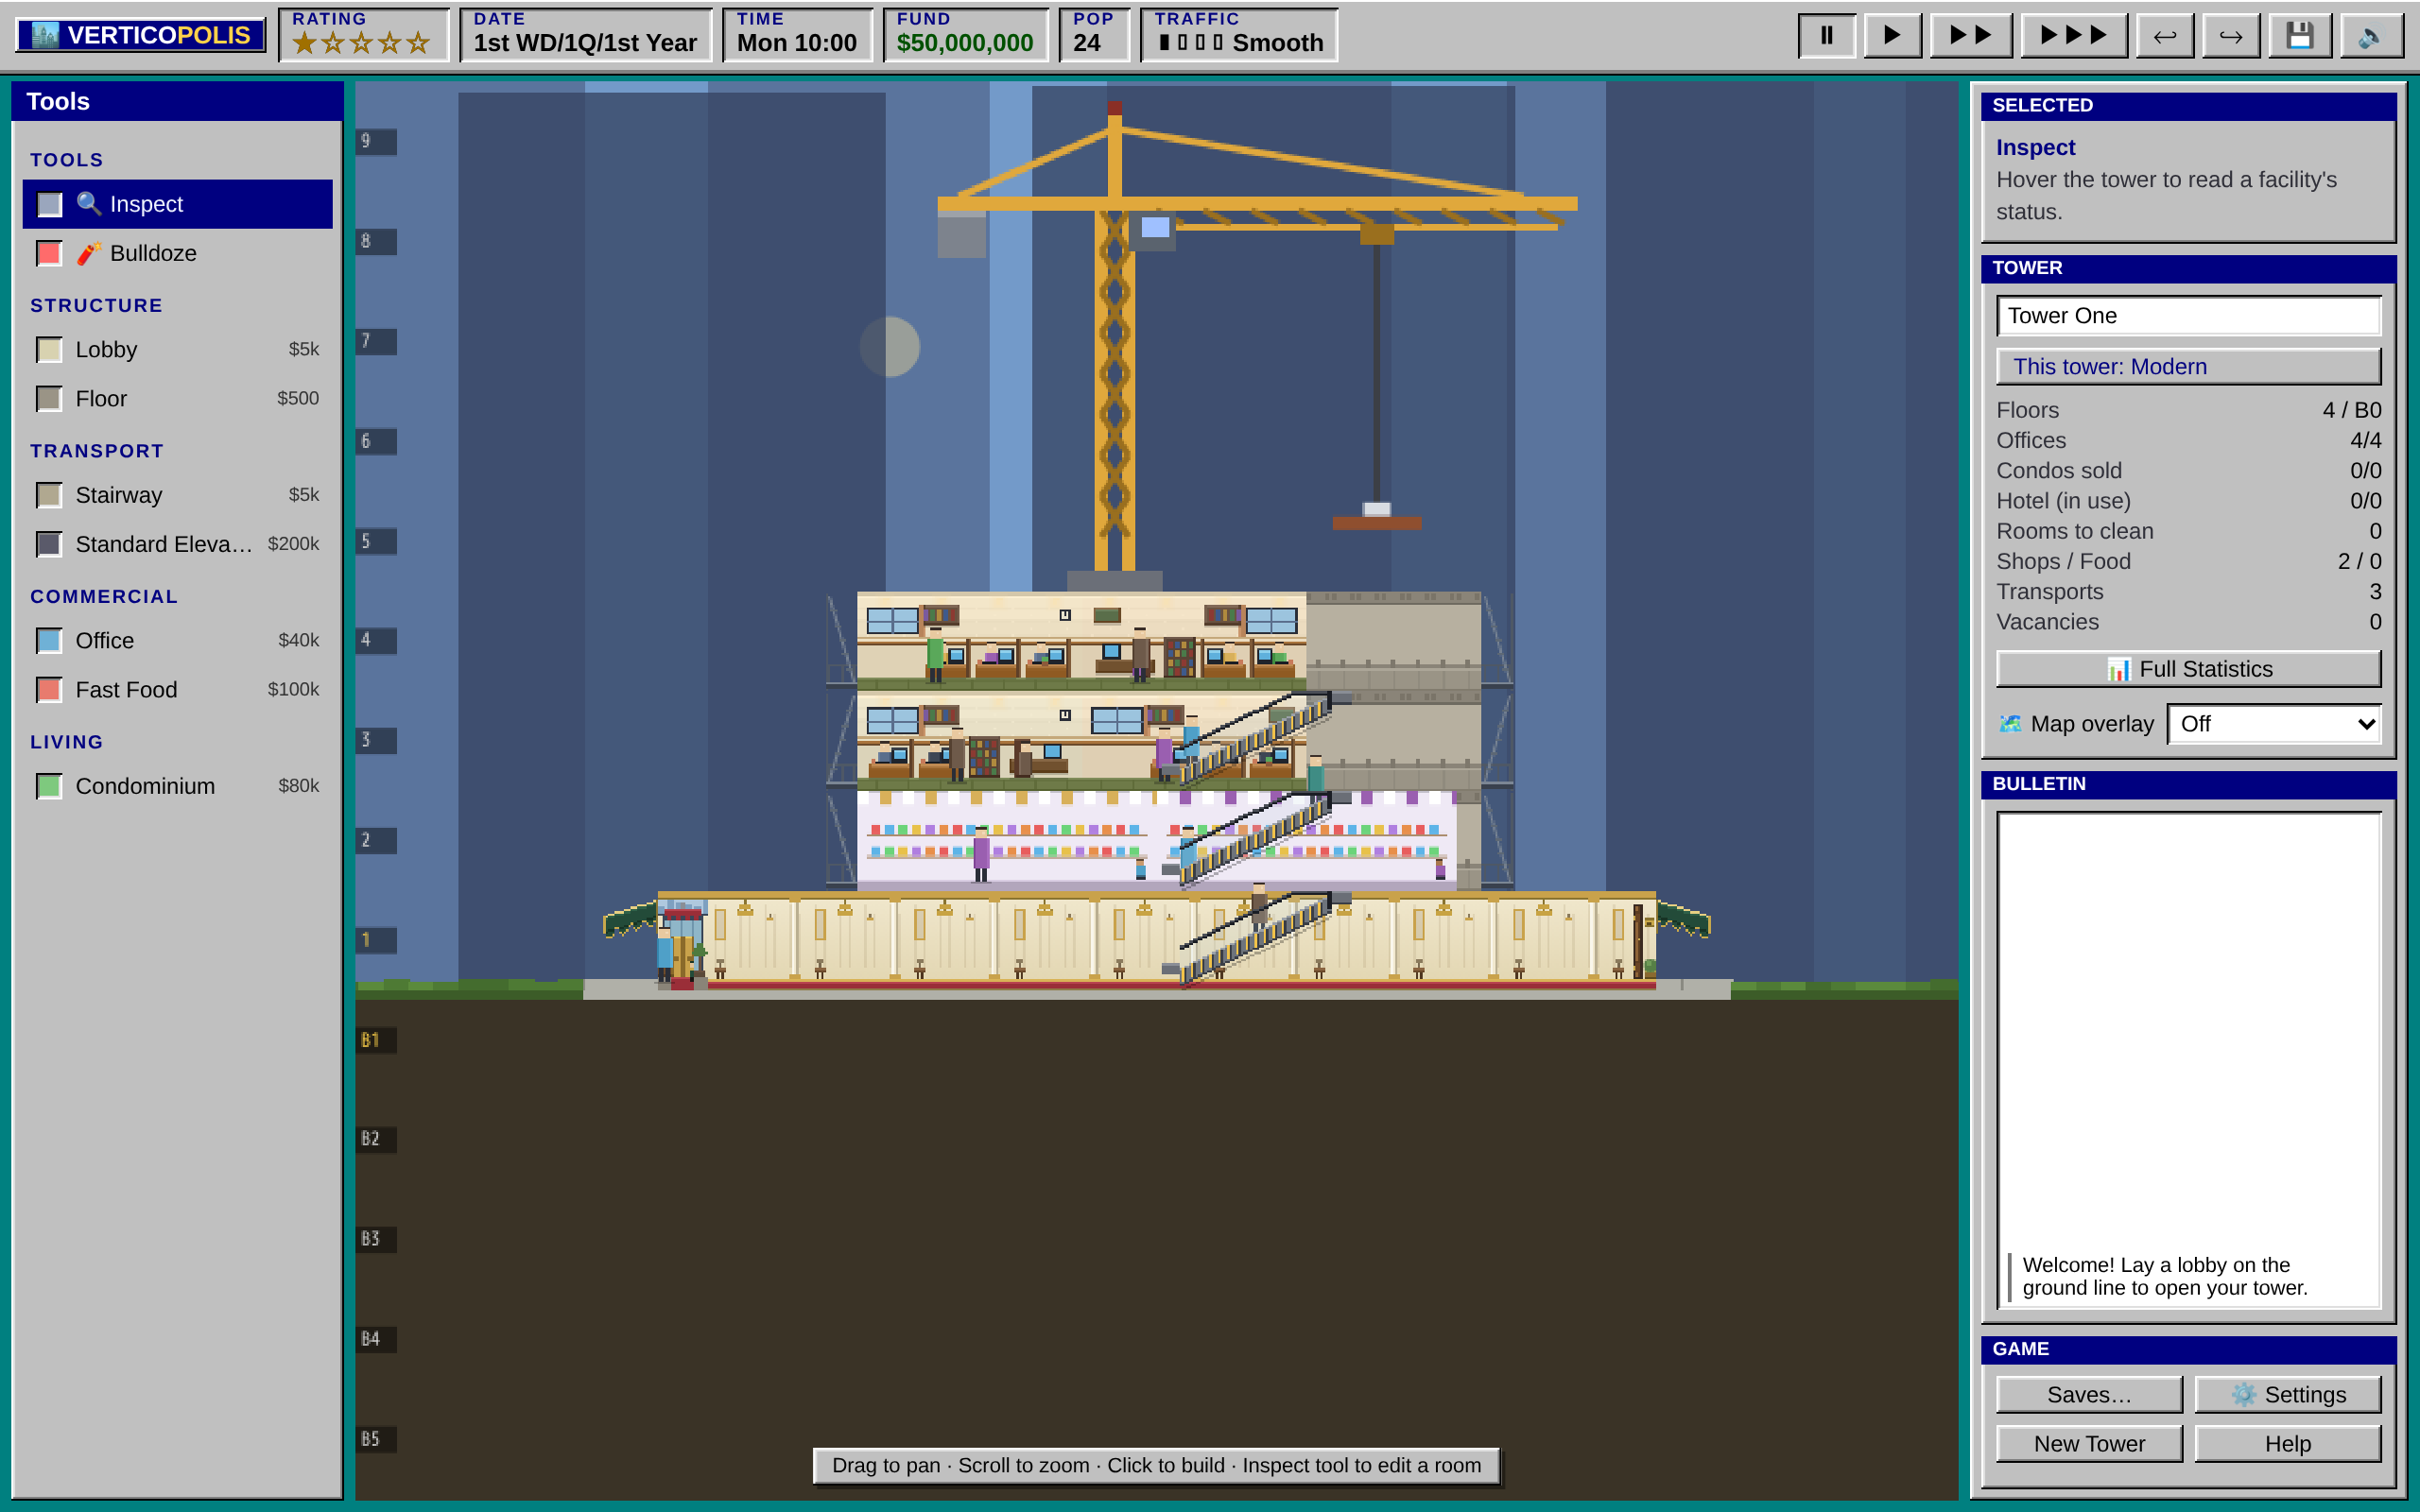Select the Inspect magnifier tool

(x=177, y=204)
